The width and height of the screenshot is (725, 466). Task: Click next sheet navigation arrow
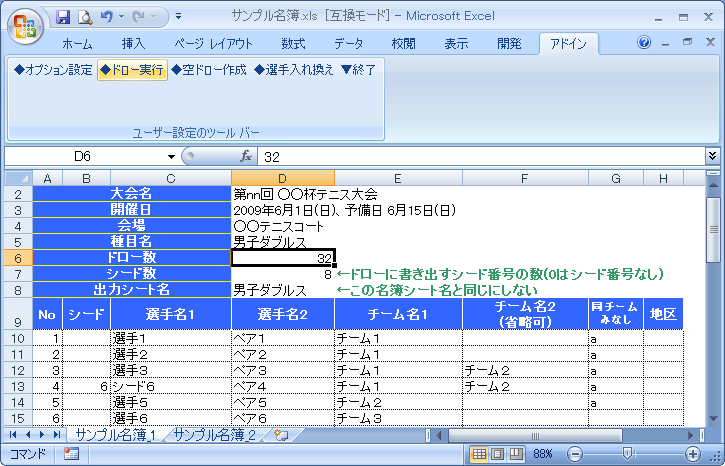(x=42, y=435)
